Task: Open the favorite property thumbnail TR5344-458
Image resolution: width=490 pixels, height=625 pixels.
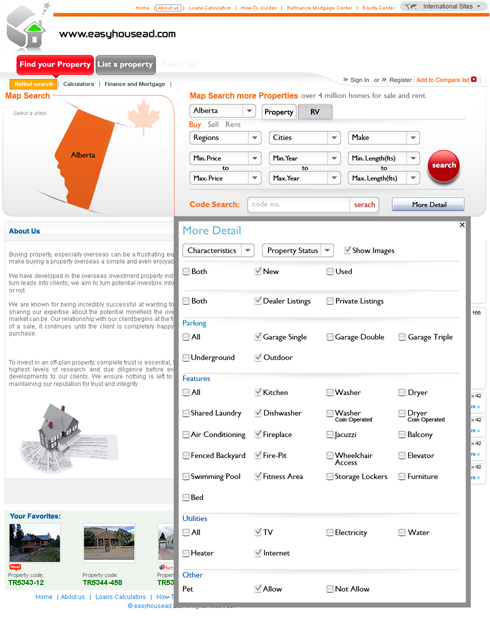Action: coord(109,543)
